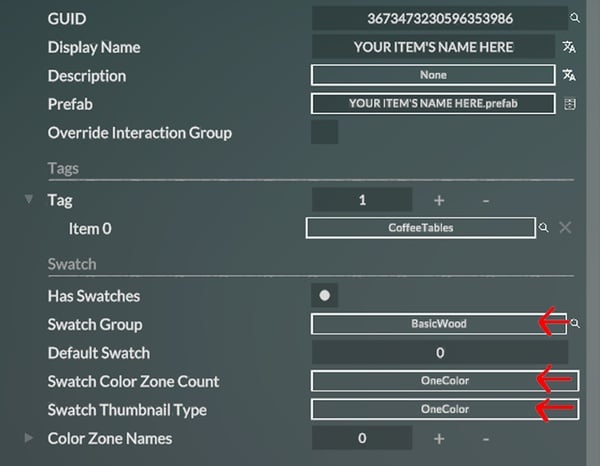Edit the Default Swatch value field
The width and height of the screenshot is (600, 466).
click(440, 352)
